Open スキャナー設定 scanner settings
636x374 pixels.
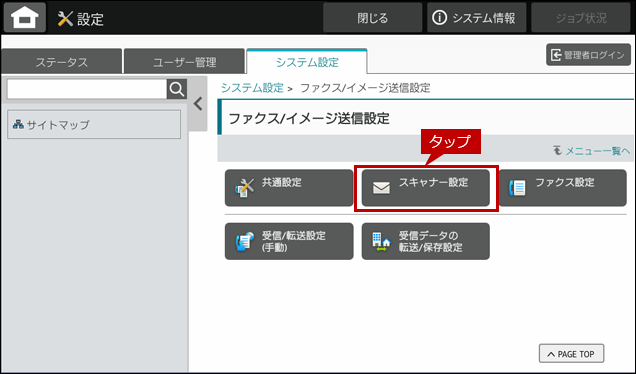click(425, 188)
